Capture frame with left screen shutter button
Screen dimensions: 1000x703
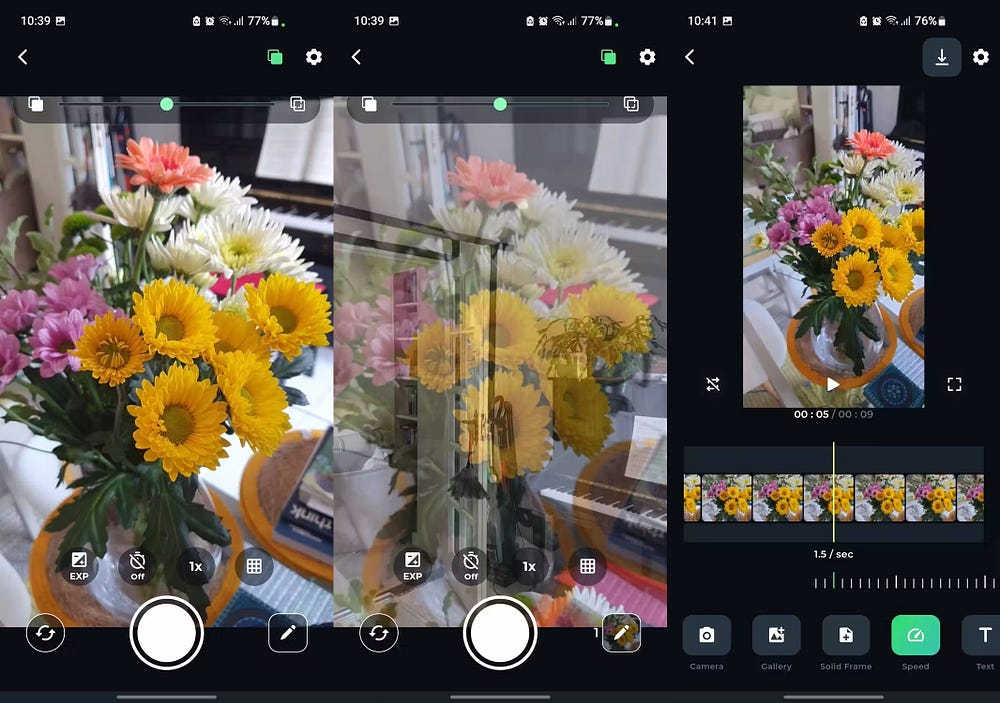pyautogui.click(x=166, y=633)
